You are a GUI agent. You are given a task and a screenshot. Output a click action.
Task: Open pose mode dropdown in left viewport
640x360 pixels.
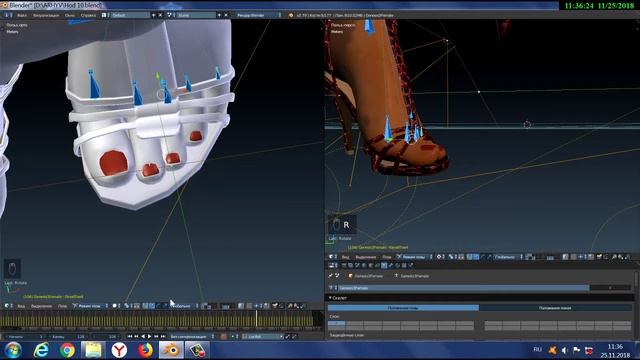coord(90,306)
